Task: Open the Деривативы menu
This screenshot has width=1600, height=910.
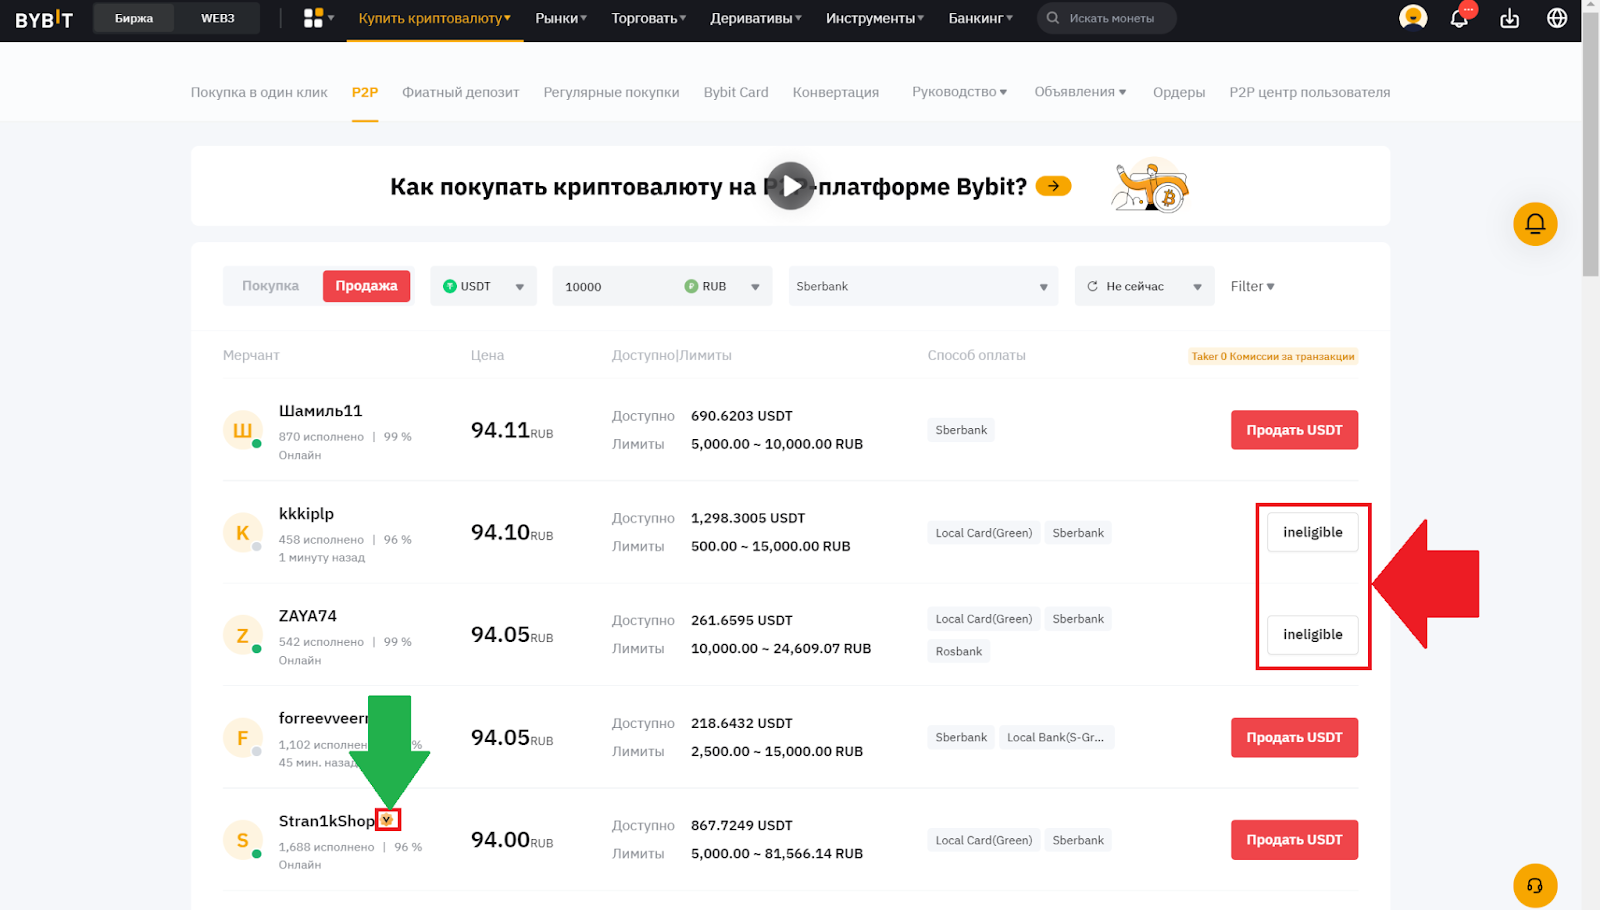Action: coord(756,18)
